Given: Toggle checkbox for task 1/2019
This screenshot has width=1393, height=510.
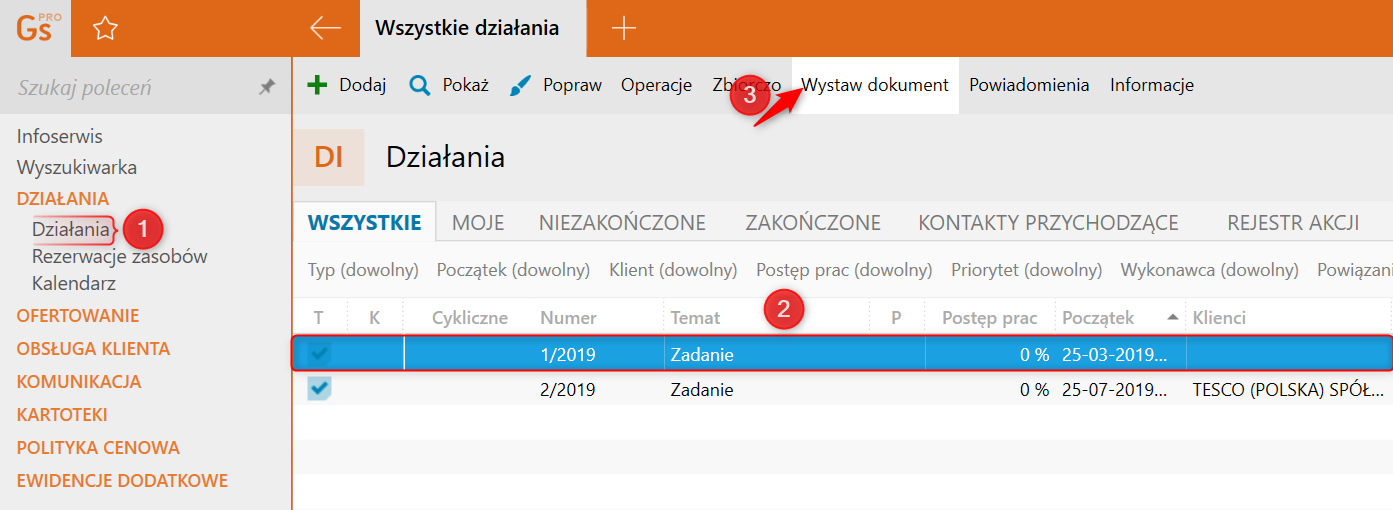Looking at the screenshot, I should point(319,354).
